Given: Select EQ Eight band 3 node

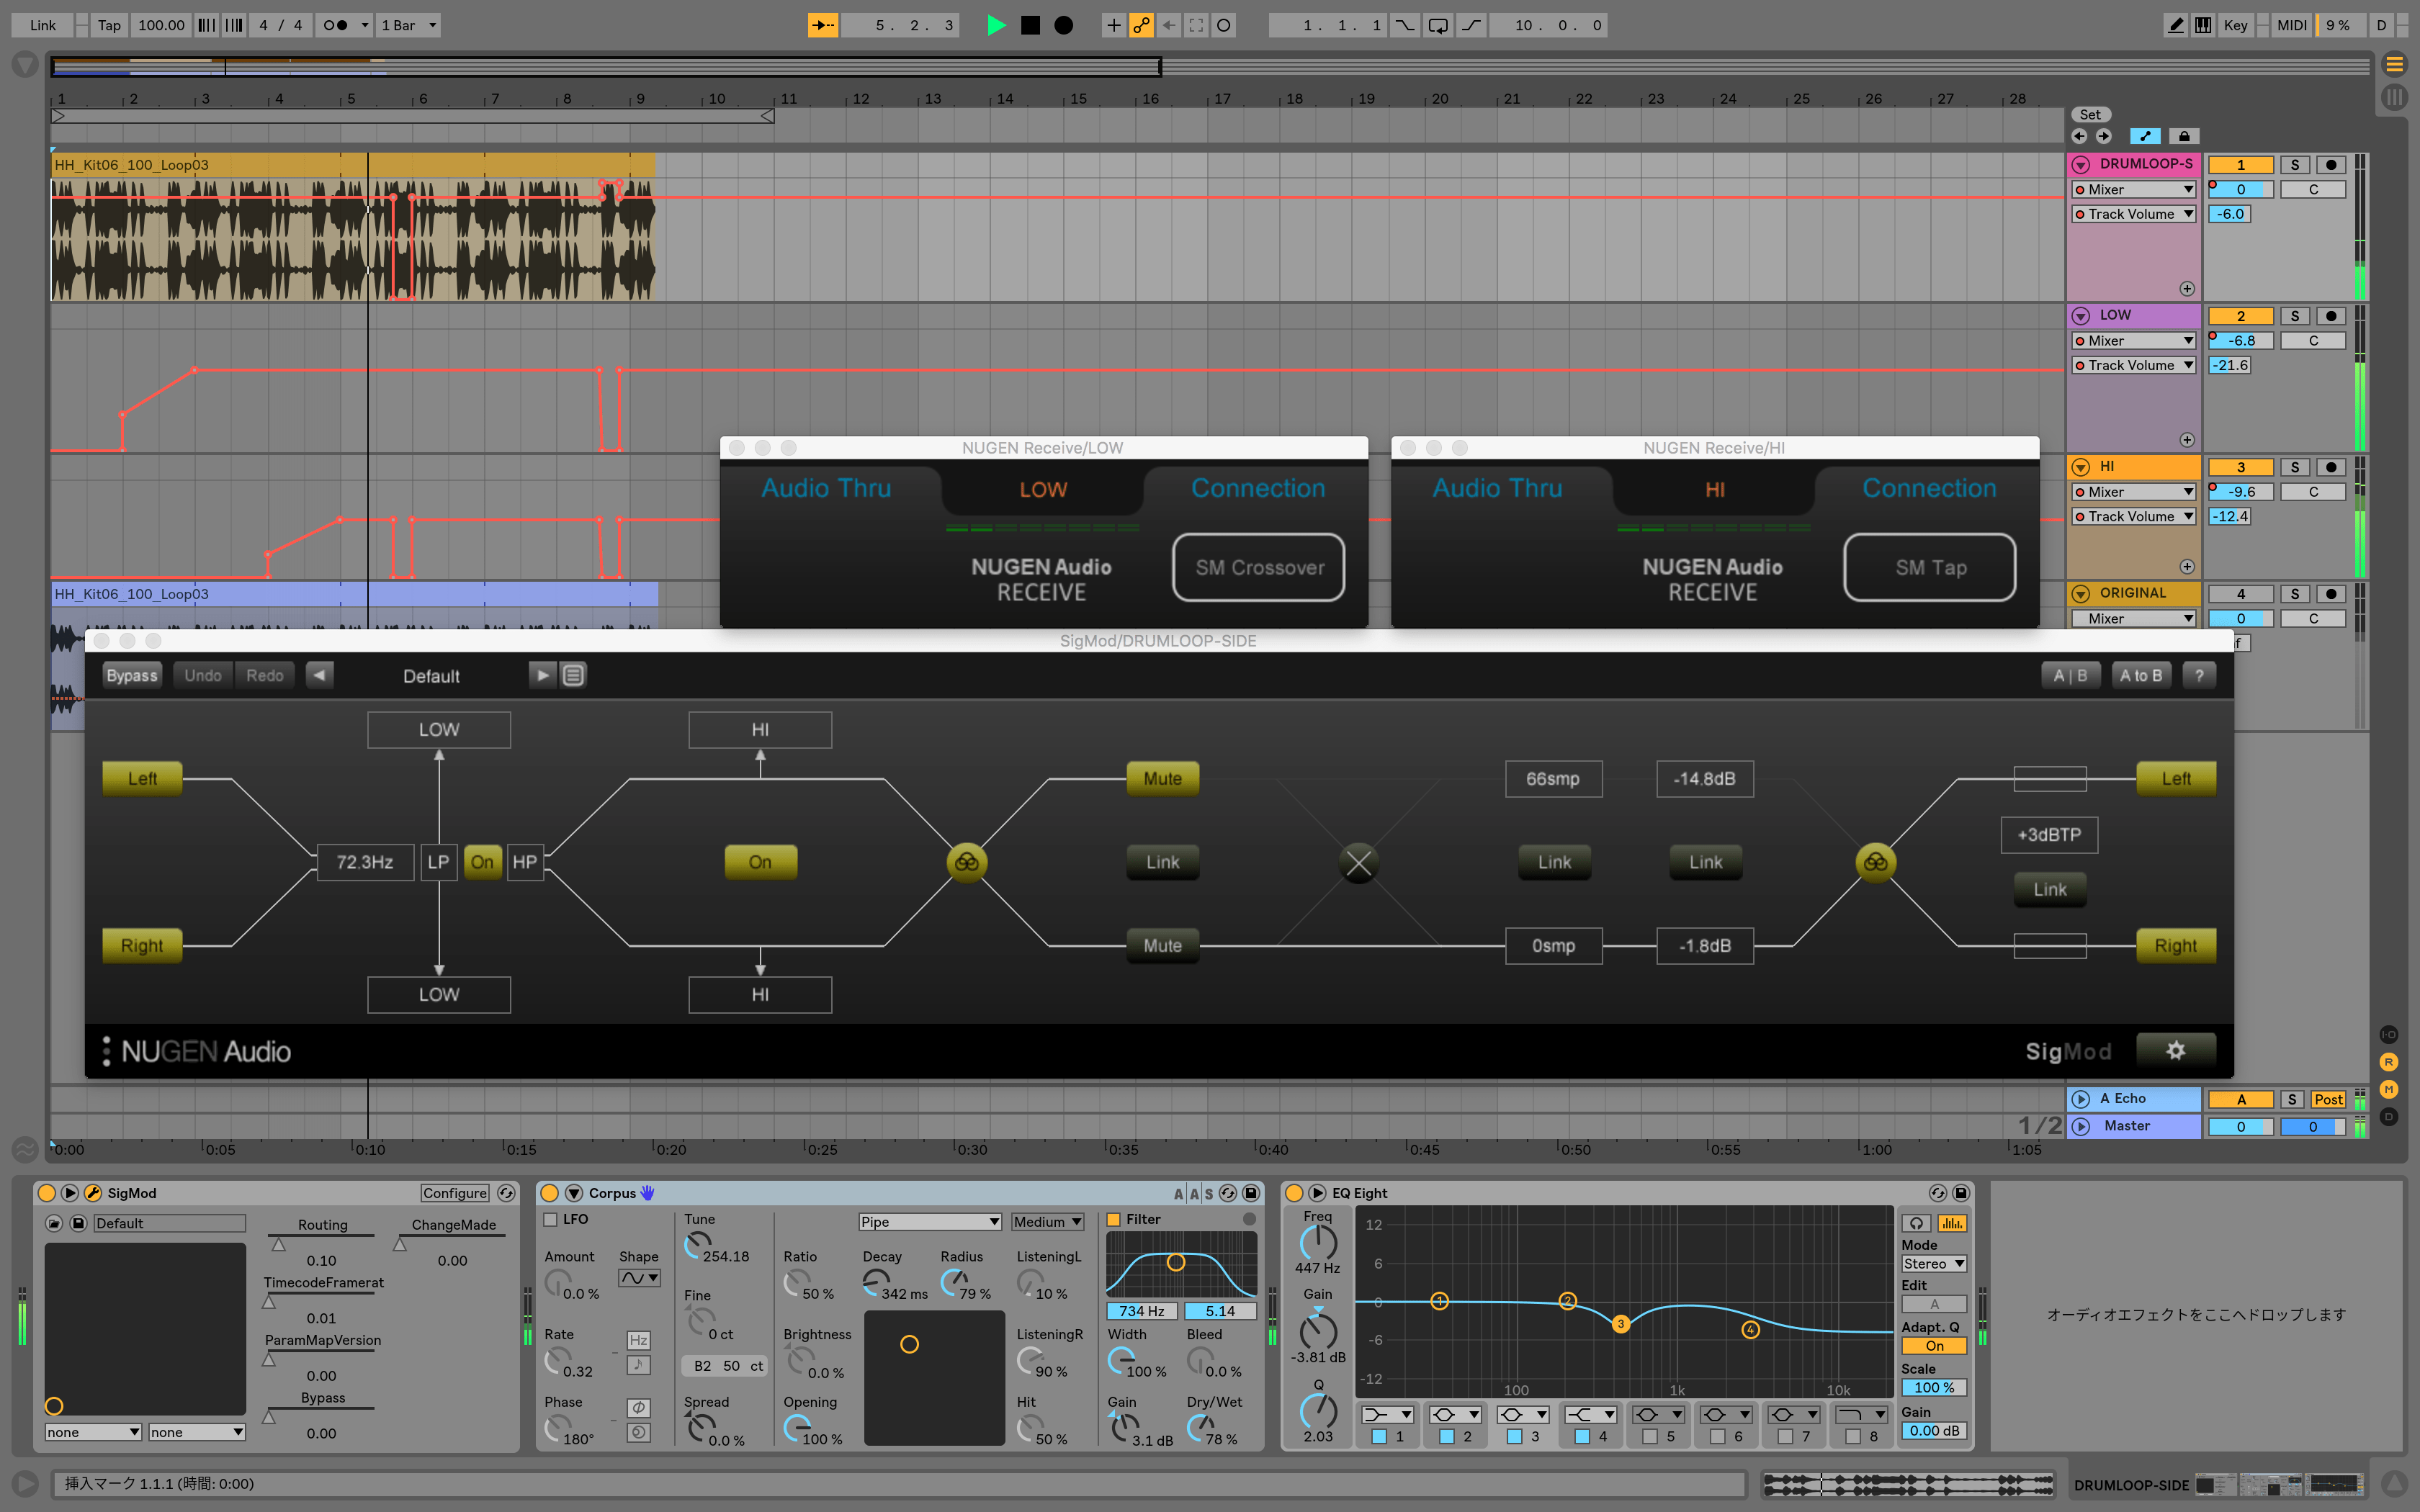Looking at the screenshot, I should (1621, 1324).
